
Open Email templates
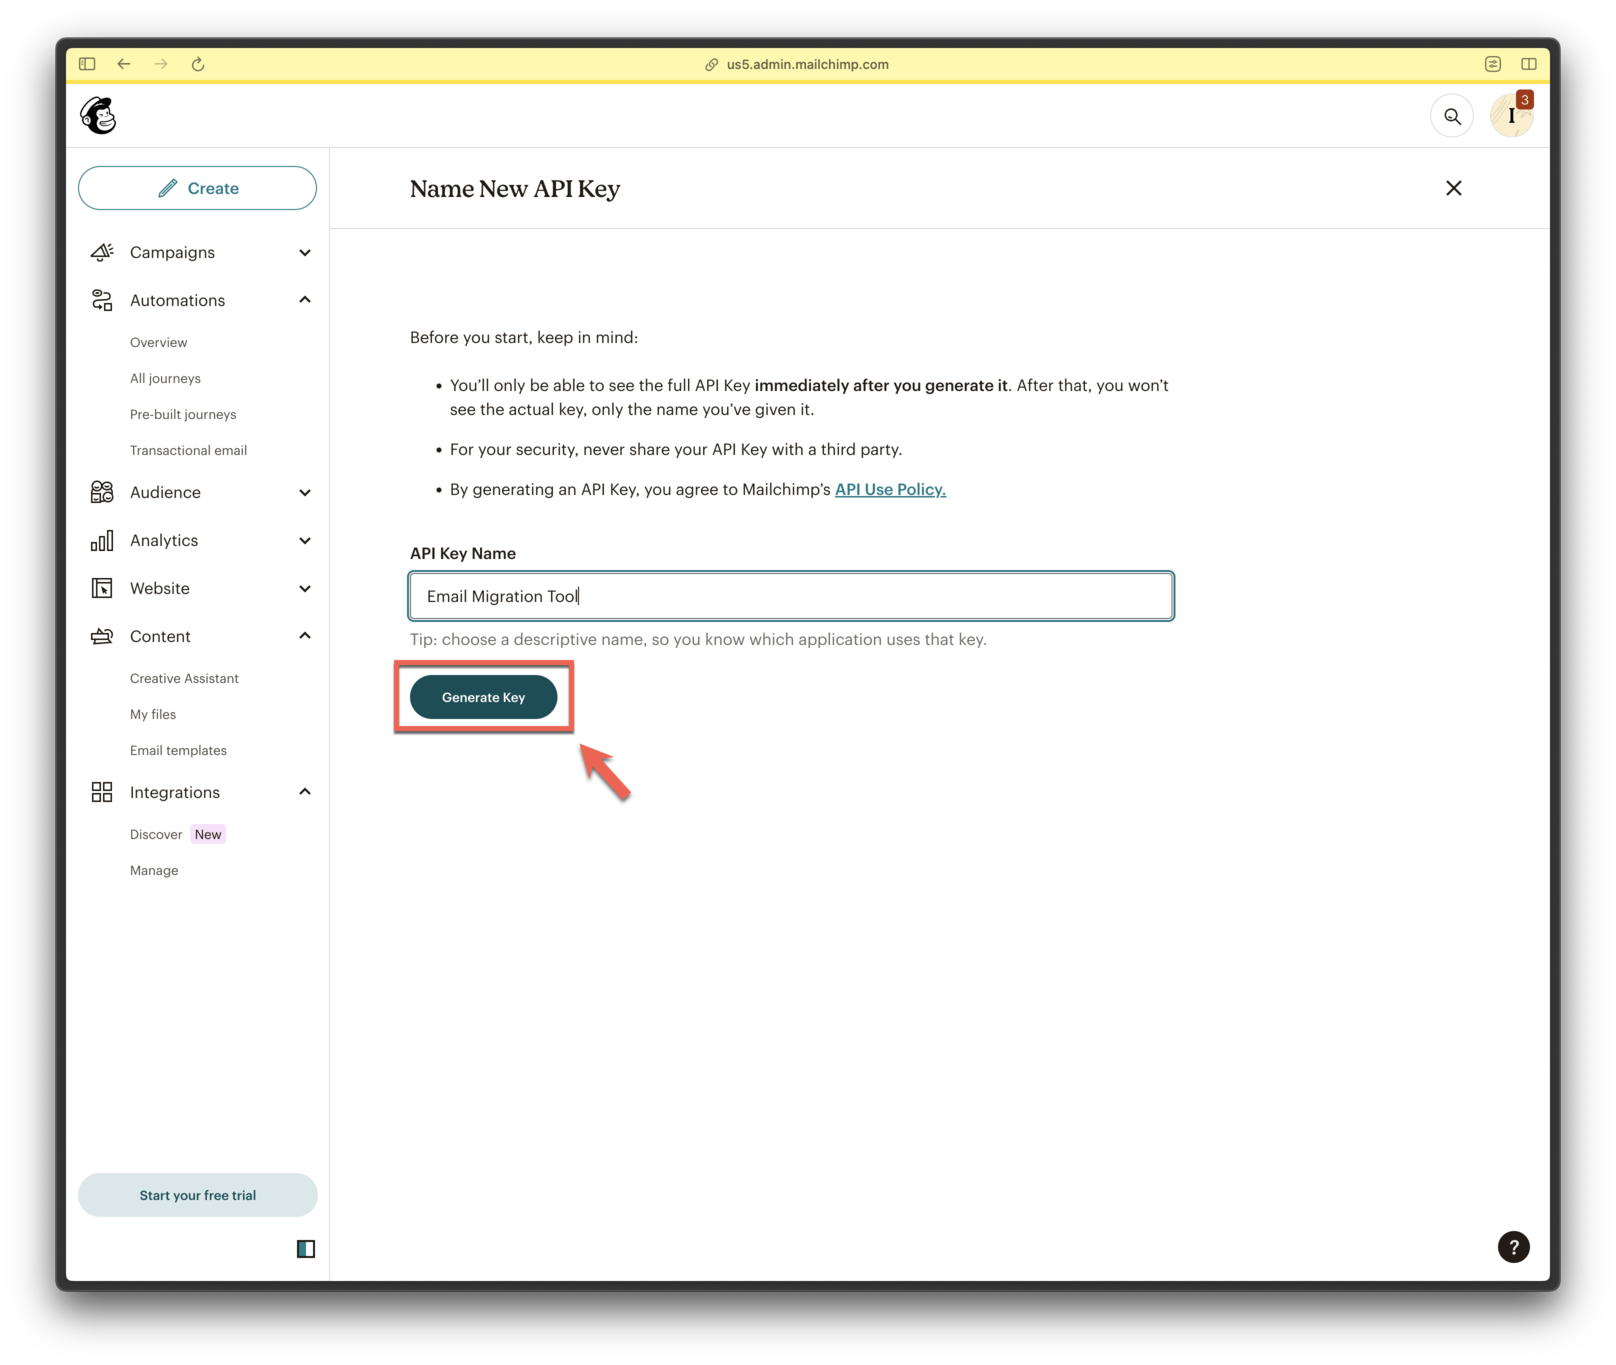(178, 750)
